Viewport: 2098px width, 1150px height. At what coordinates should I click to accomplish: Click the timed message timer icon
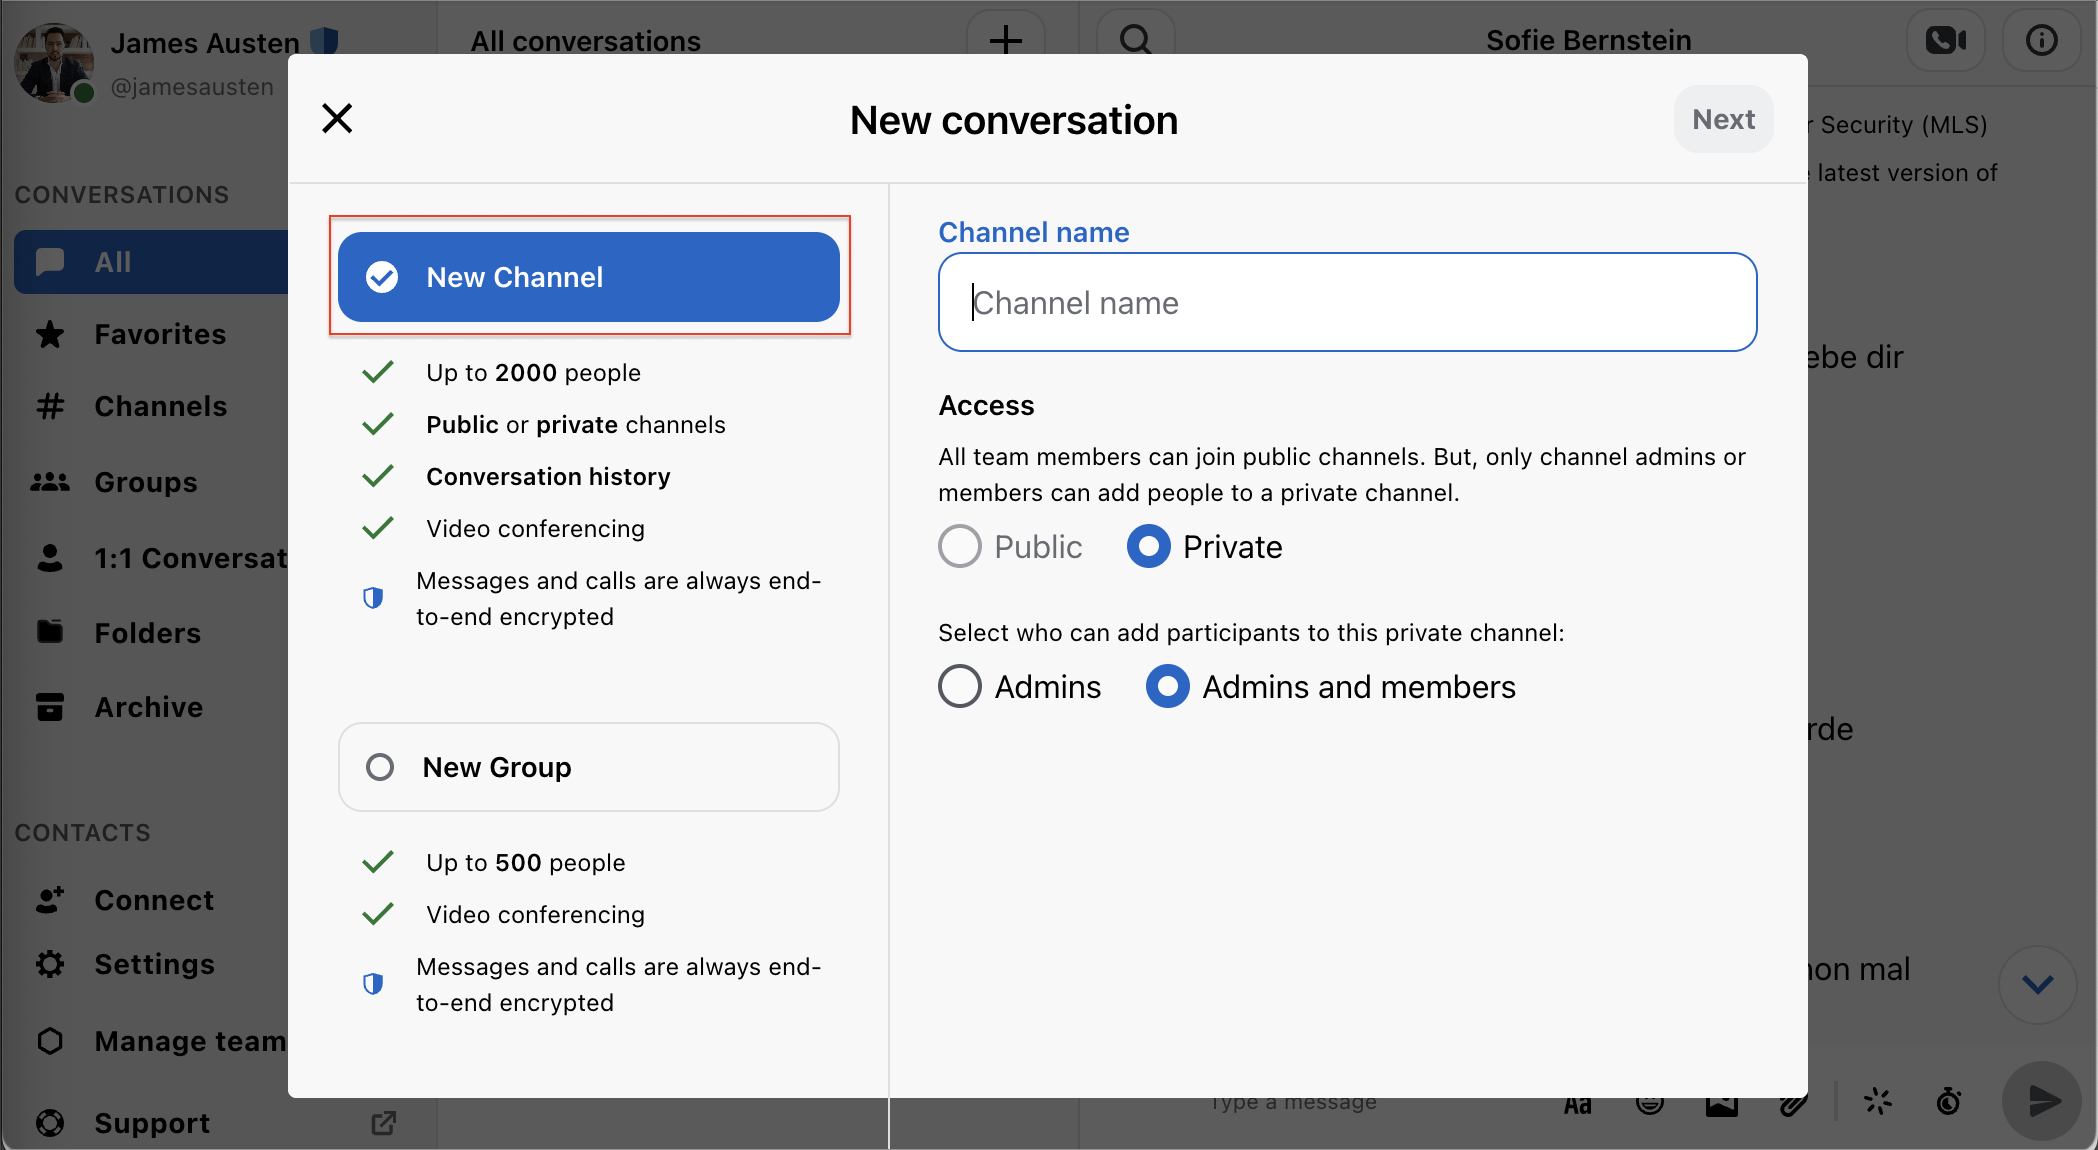click(1949, 1102)
